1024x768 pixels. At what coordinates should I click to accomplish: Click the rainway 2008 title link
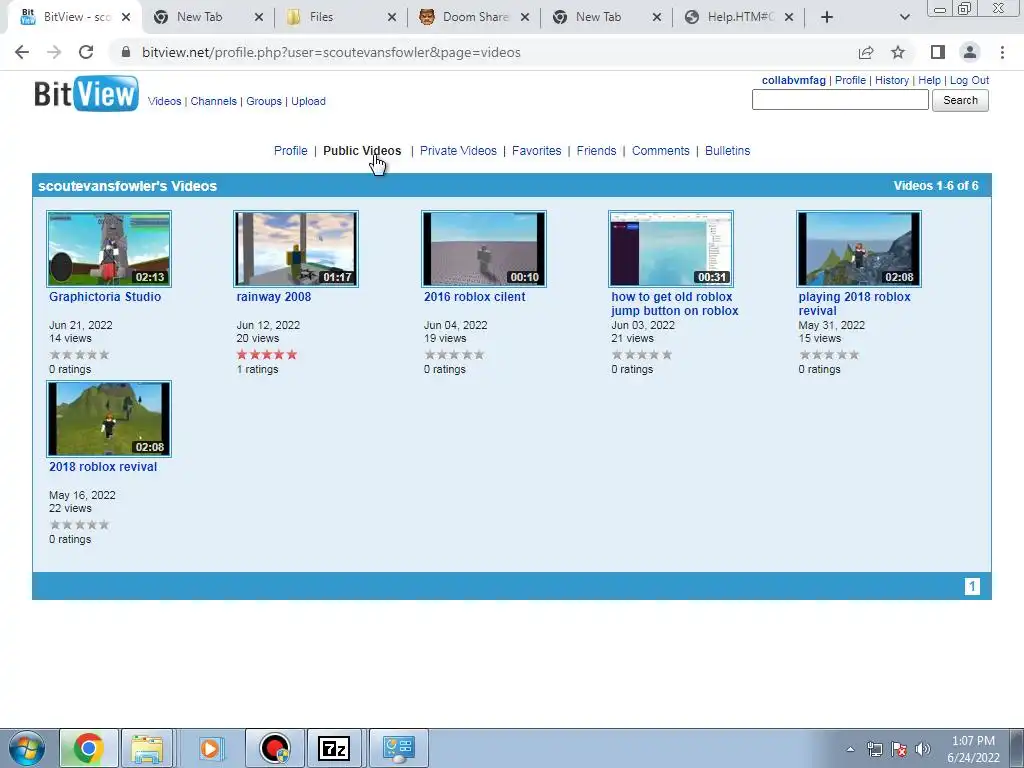274,296
